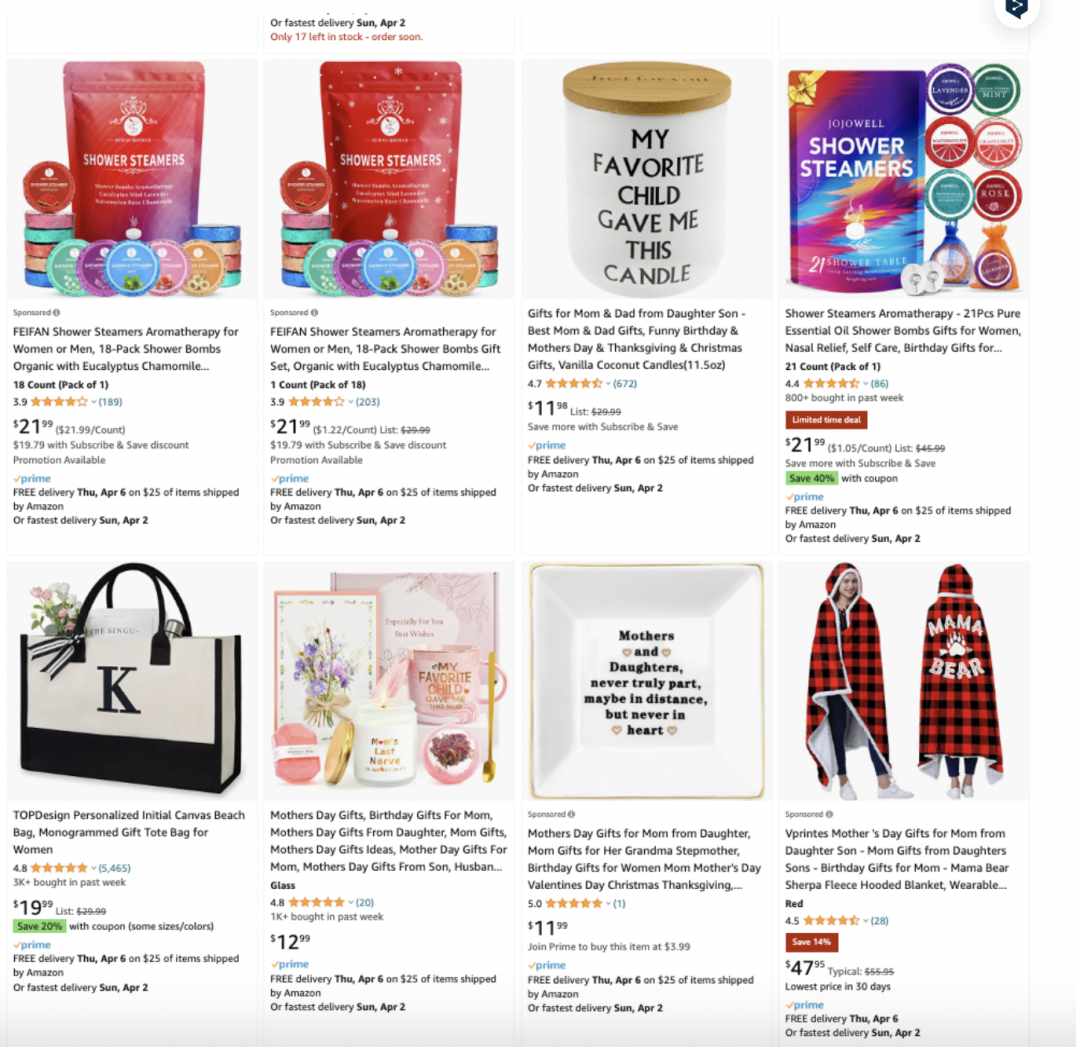Screen dimensions: 1080x1050
Task: Click the Sponsored info icon on Mama Bear blanket
Action: (x=829, y=814)
